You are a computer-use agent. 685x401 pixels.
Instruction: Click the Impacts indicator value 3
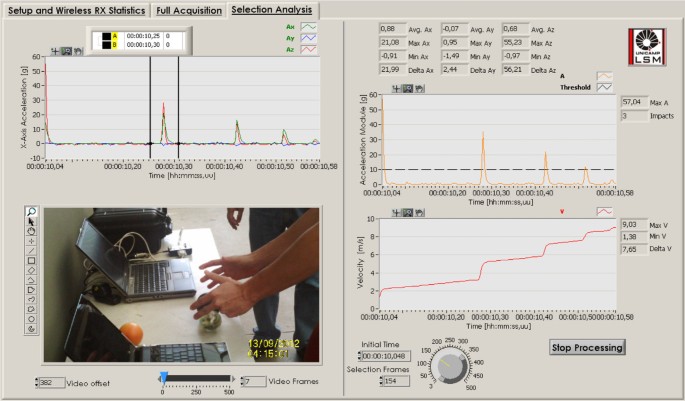pyautogui.click(x=634, y=116)
